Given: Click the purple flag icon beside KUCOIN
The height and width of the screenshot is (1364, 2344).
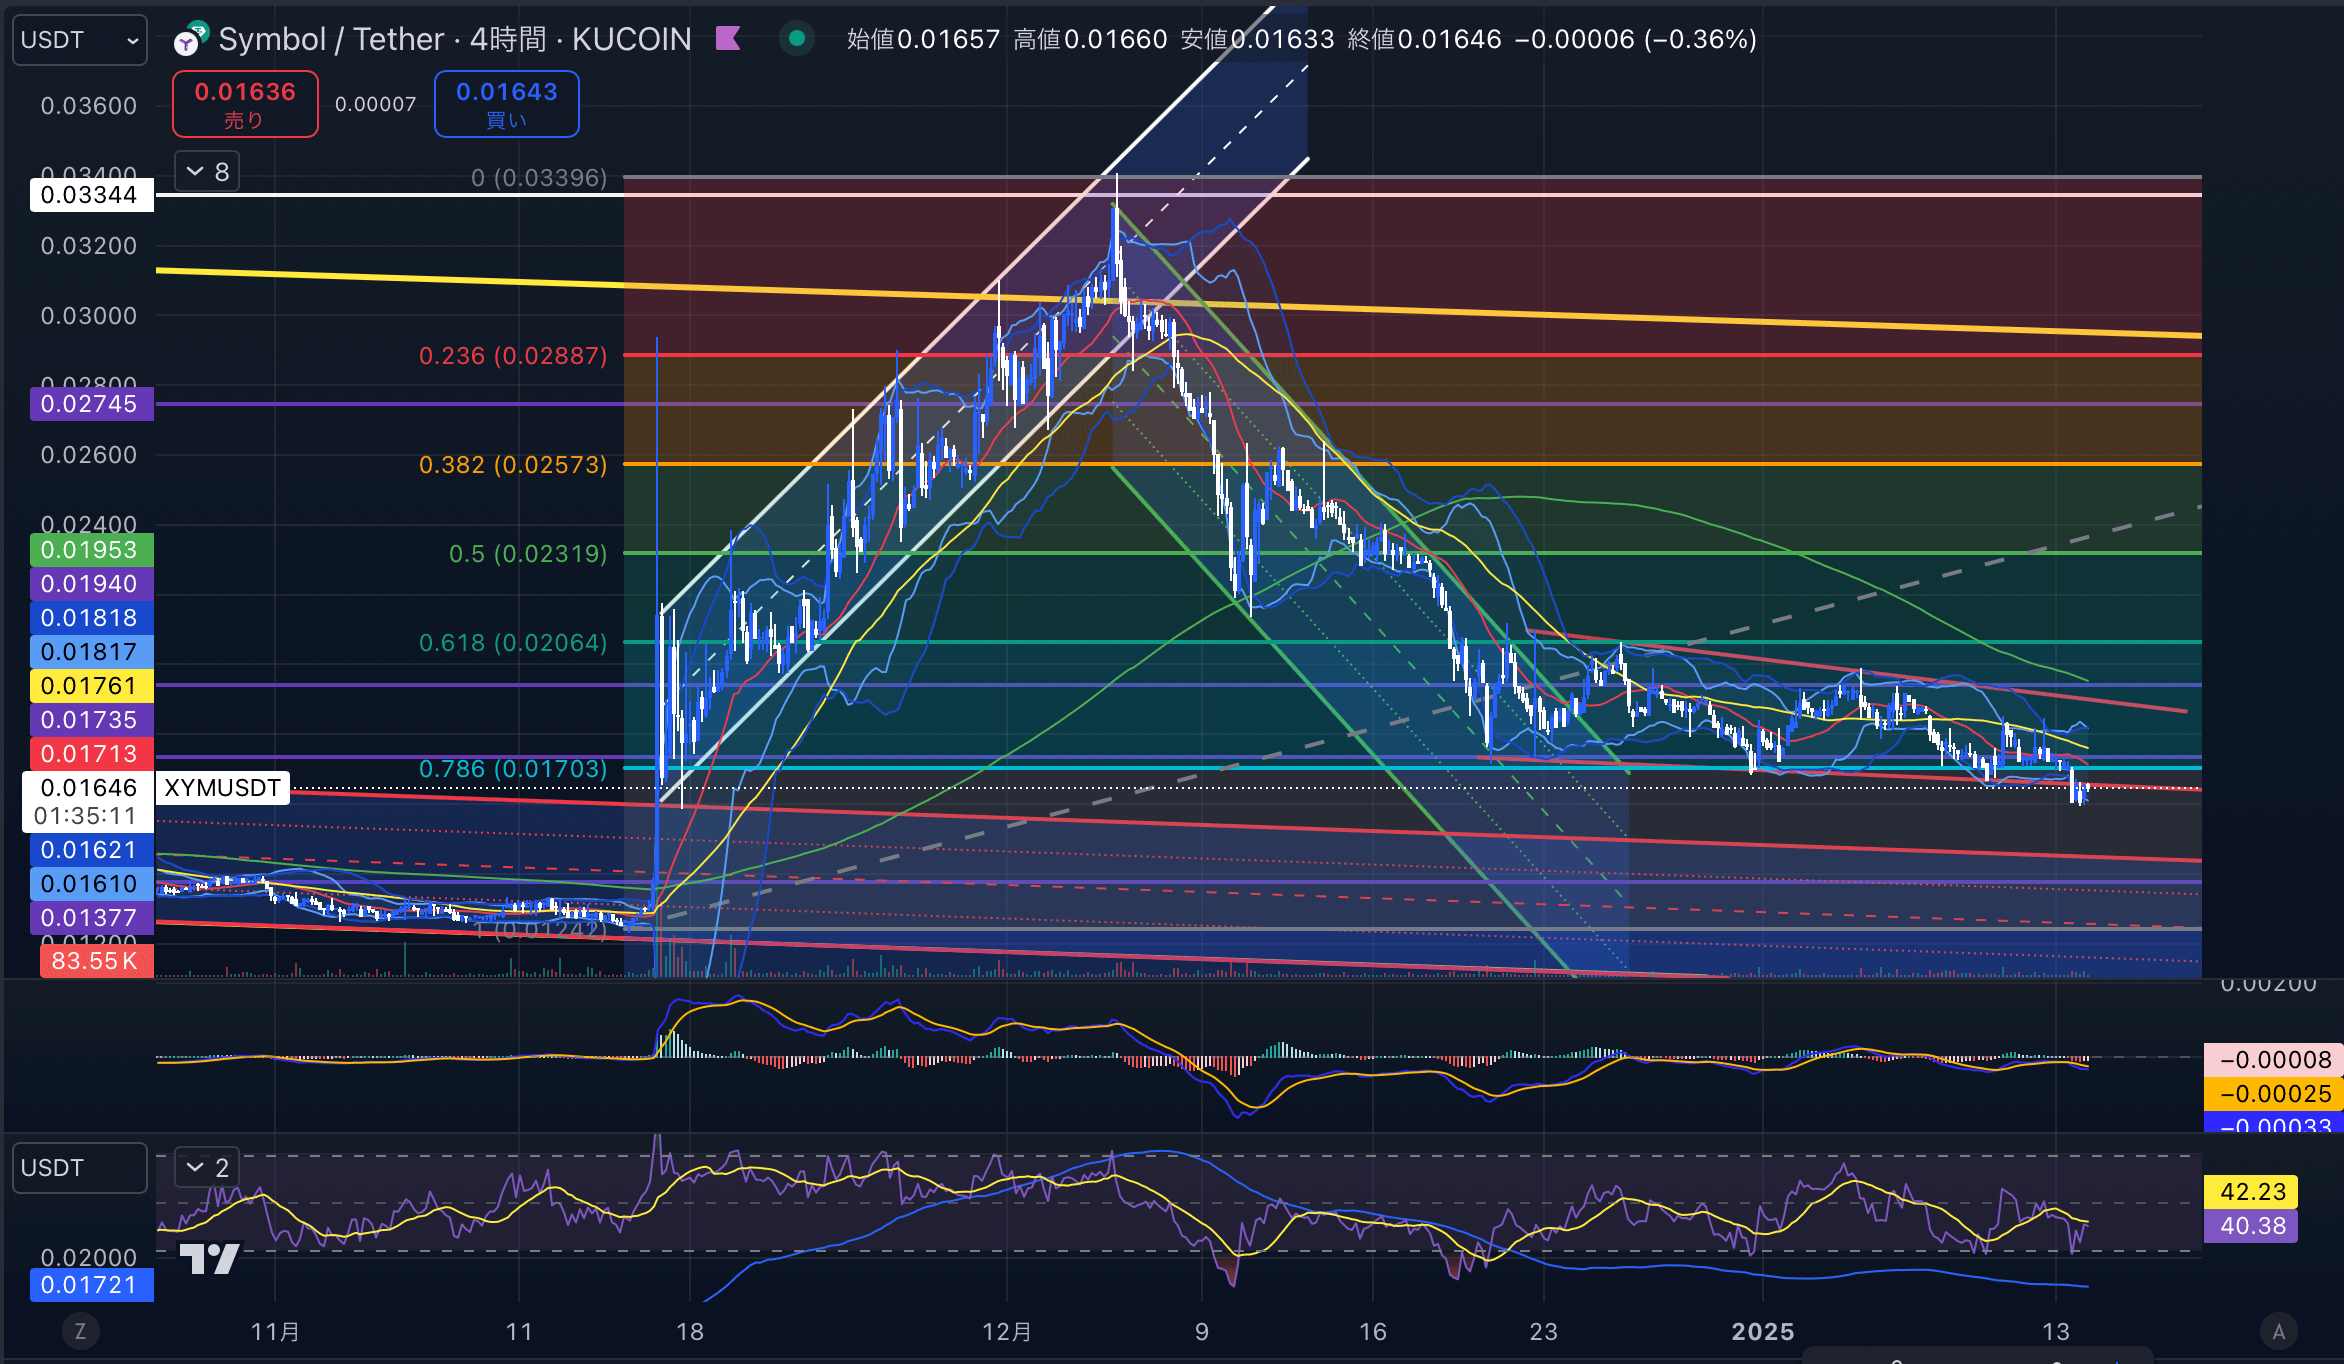Looking at the screenshot, I should [728, 39].
